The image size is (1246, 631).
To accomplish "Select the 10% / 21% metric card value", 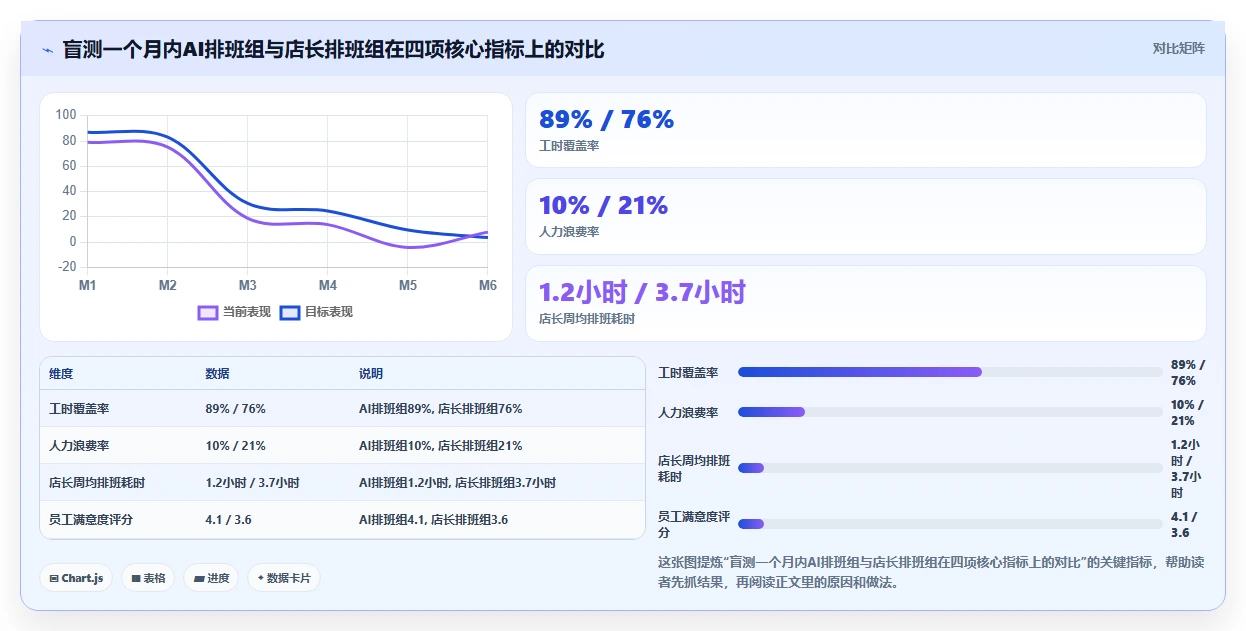I will coord(603,205).
